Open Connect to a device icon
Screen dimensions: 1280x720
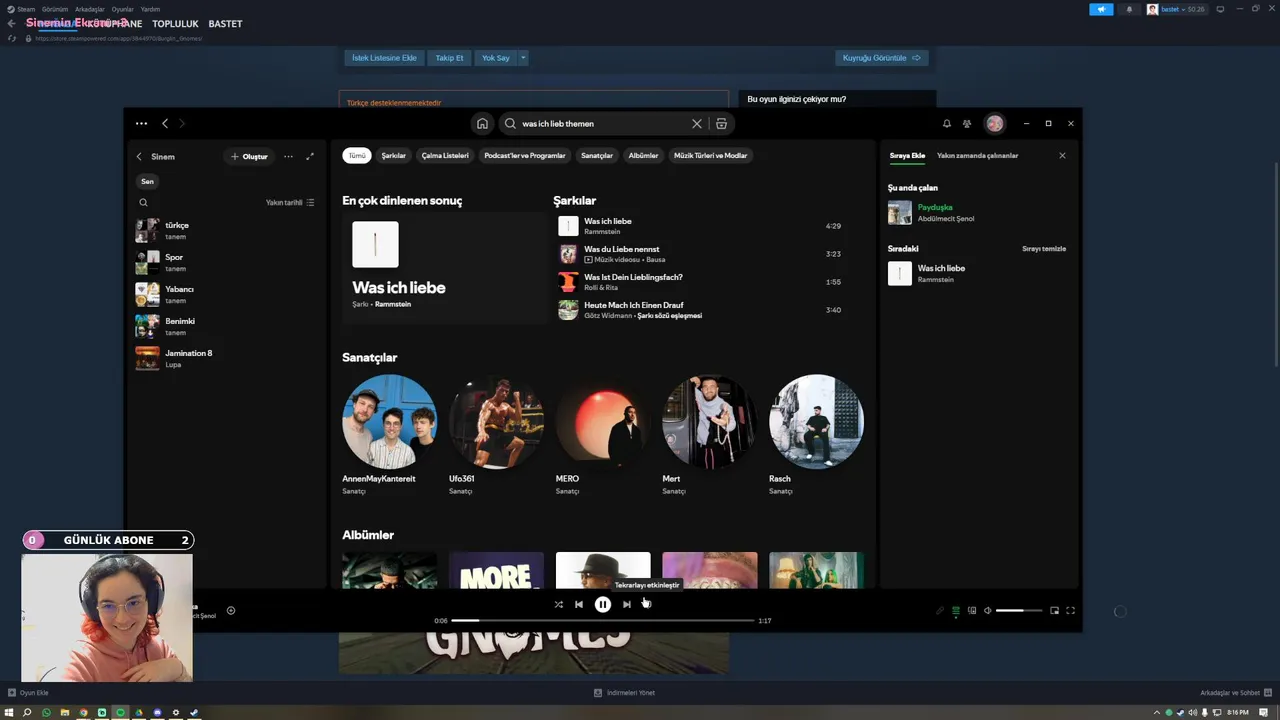(x=971, y=611)
